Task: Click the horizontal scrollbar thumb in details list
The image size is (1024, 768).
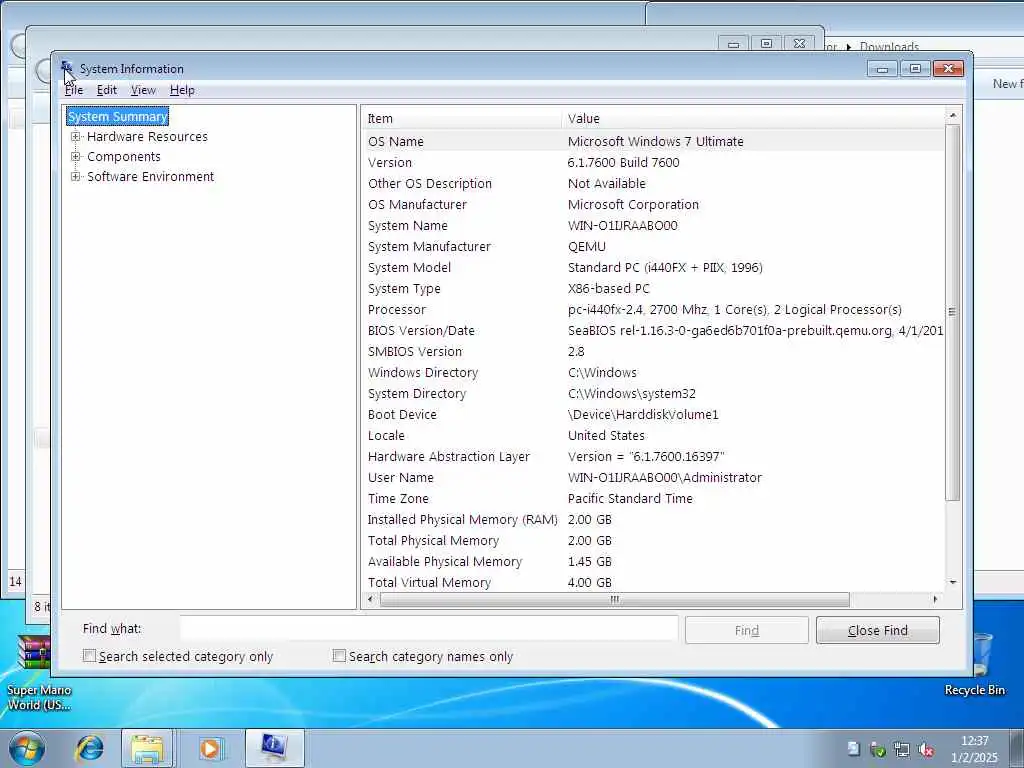Action: (615, 599)
